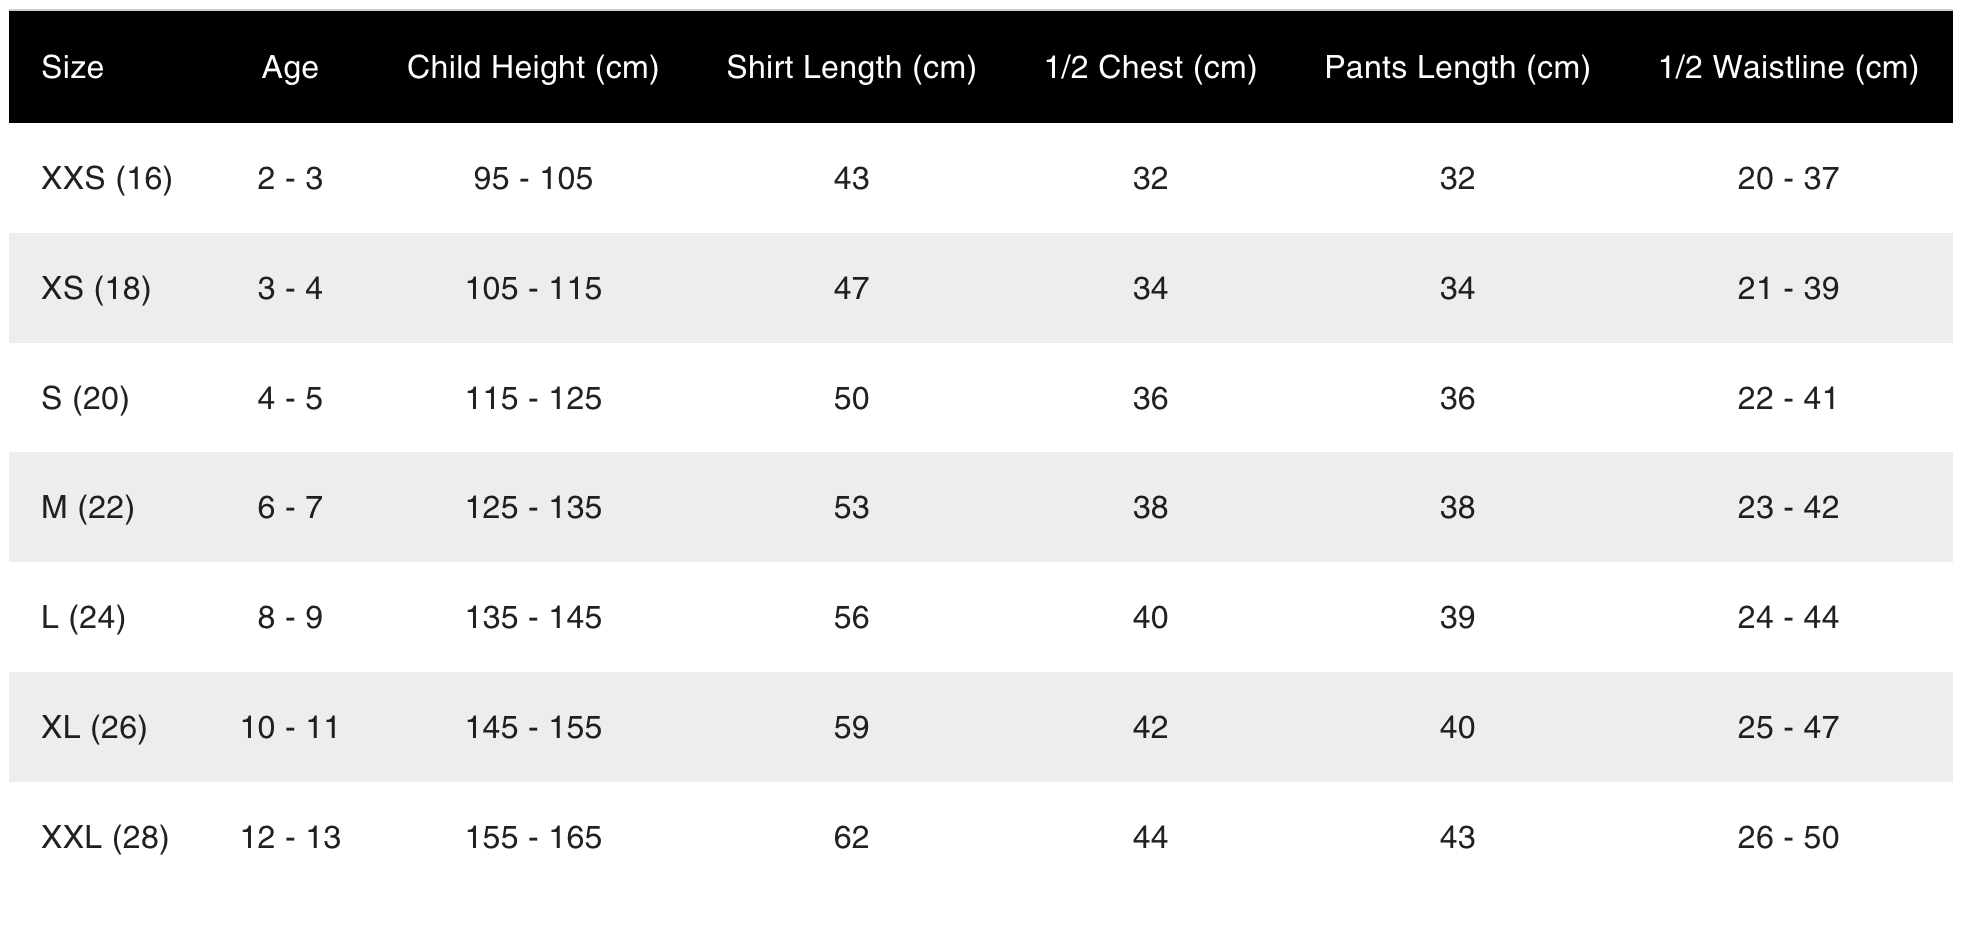Select the M (22) size cell
This screenshot has width=1964, height=936.
tap(87, 507)
